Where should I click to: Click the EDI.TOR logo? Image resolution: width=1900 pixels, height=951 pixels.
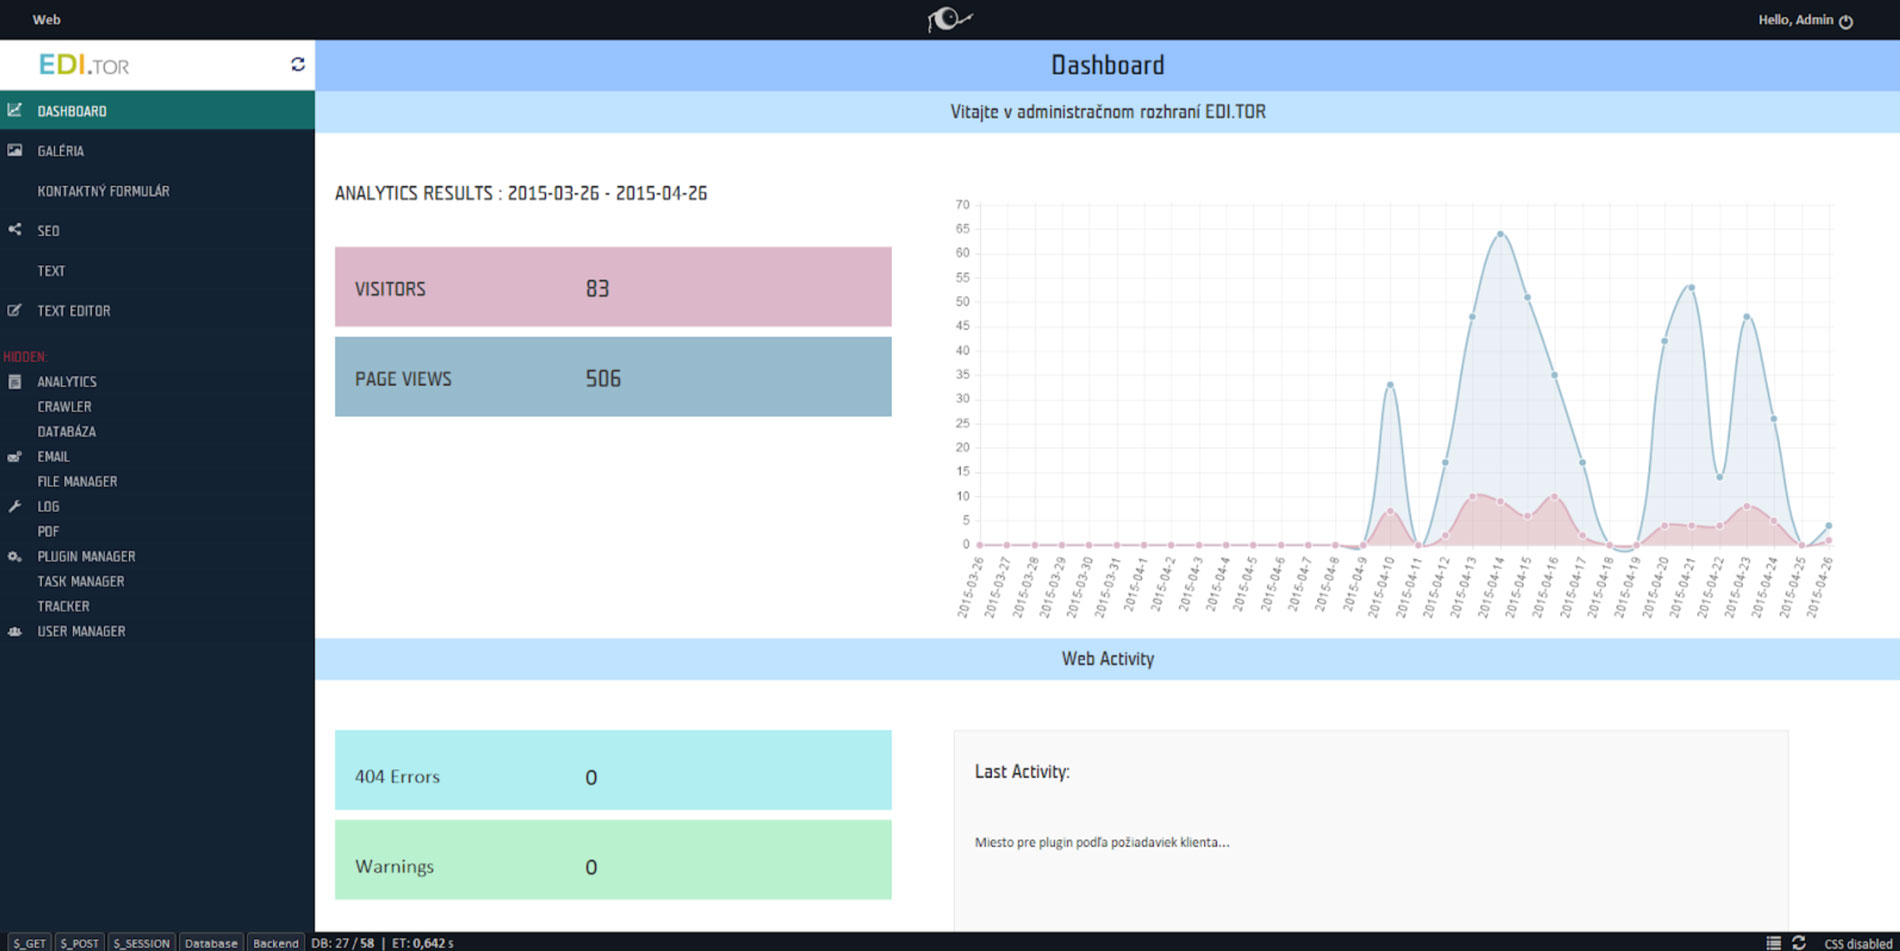(x=84, y=65)
